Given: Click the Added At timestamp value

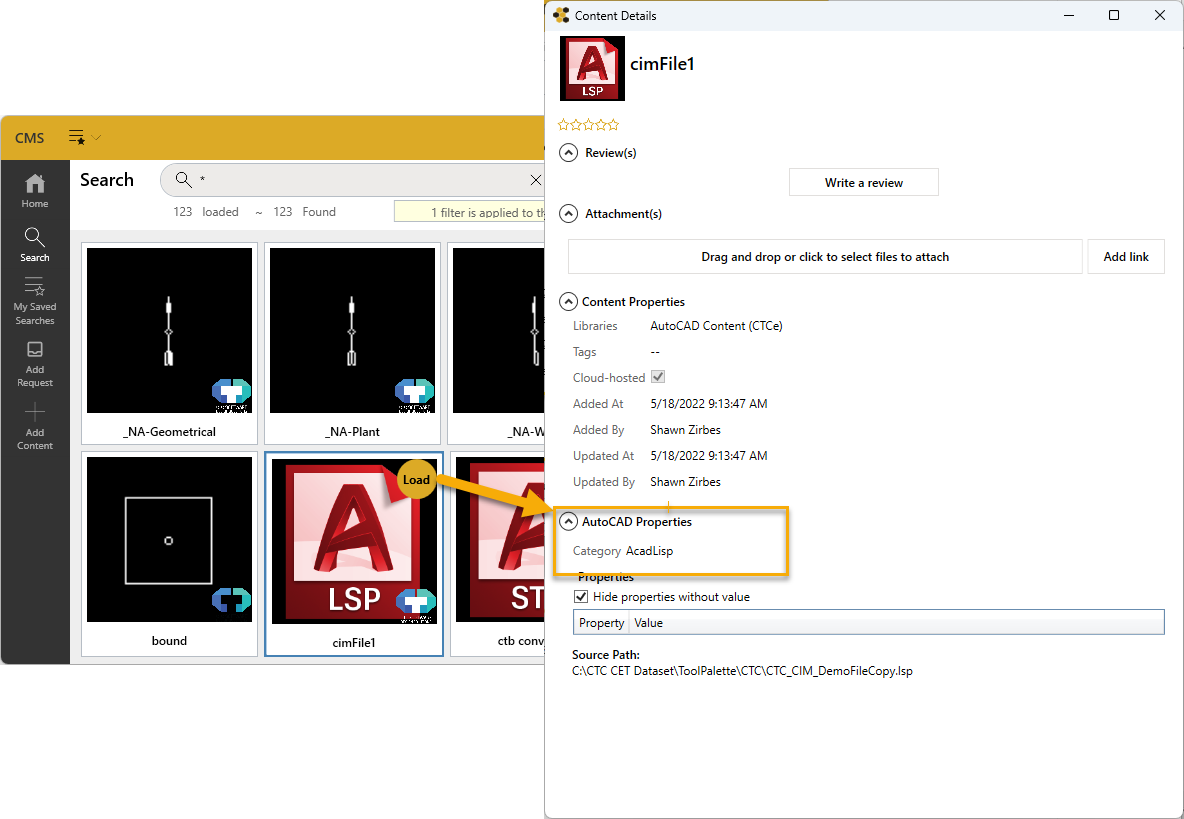Looking at the screenshot, I should (709, 404).
